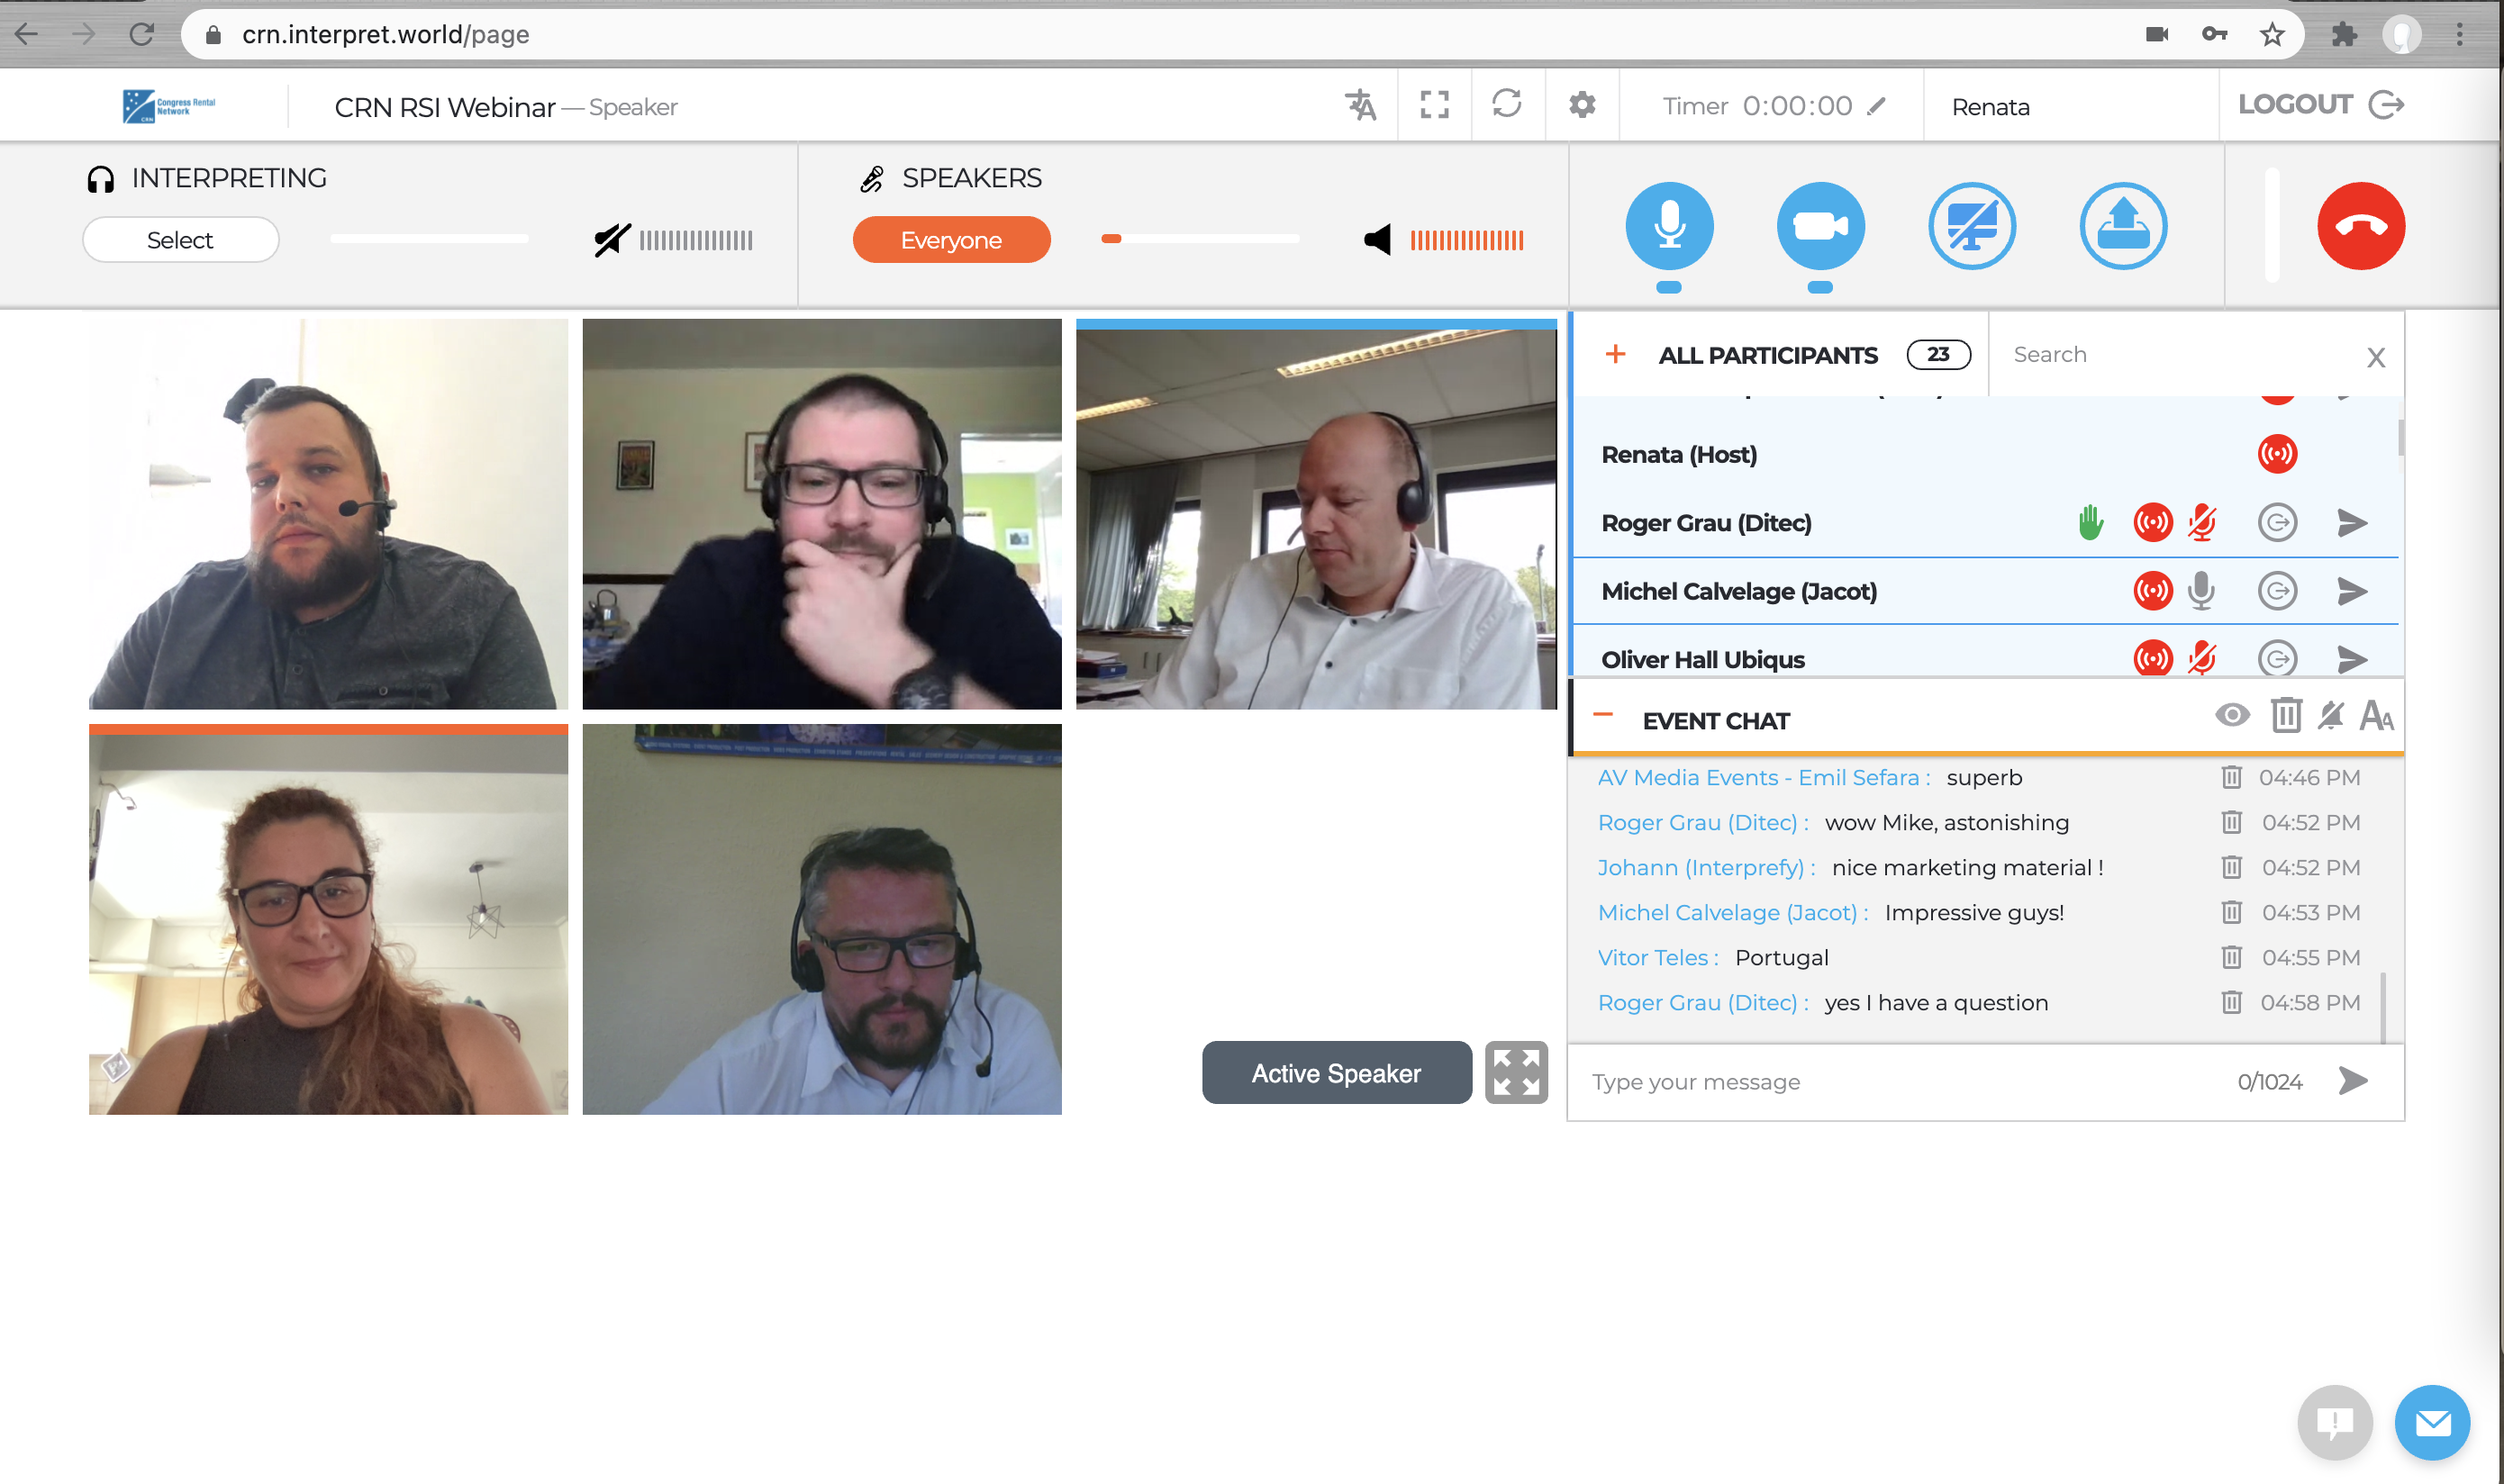This screenshot has height=1484, width=2504.
Task: Open the language translation icon in header
Action: [1360, 105]
